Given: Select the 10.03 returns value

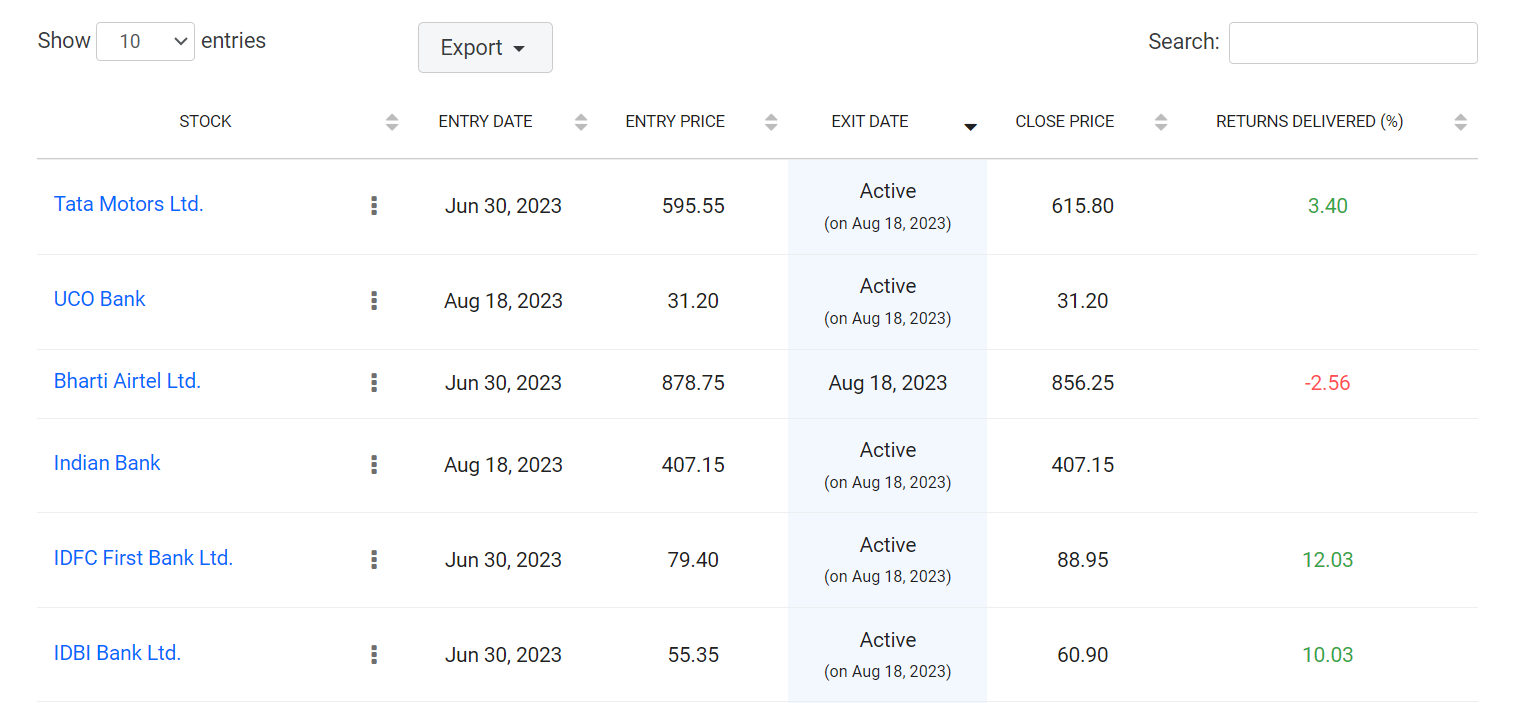Looking at the screenshot, I should click(1328, 655).
